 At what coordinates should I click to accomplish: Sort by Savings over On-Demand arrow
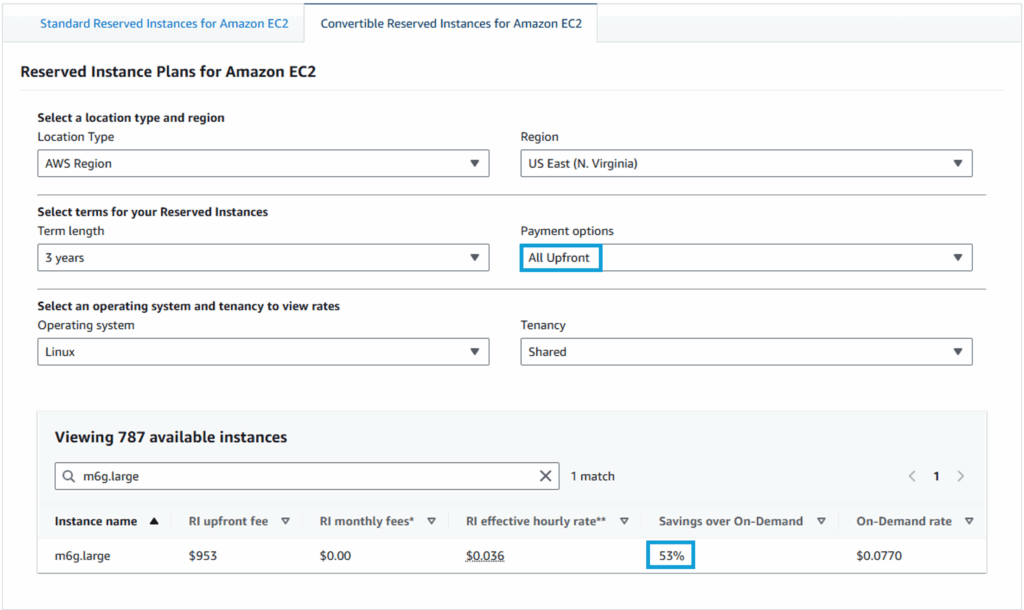click(821, 521)
